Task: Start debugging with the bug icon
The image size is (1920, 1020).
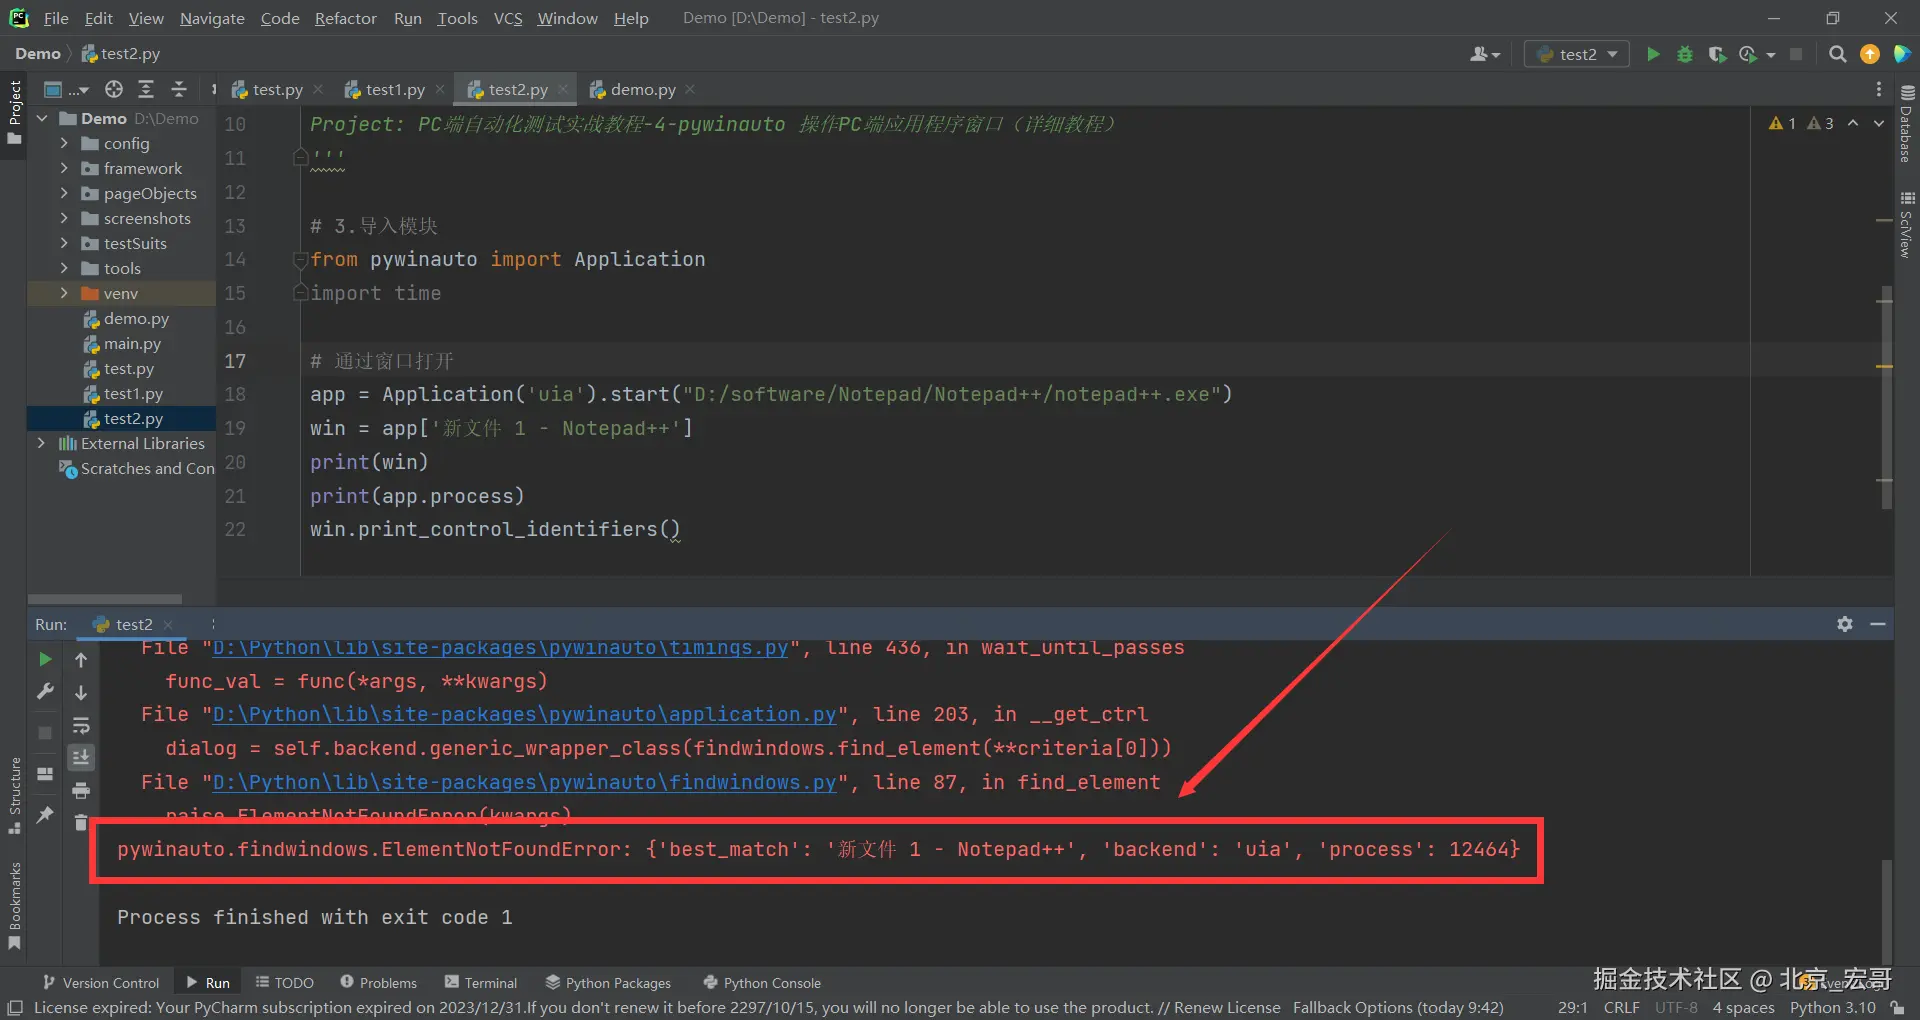Action: pos(1685,54)
